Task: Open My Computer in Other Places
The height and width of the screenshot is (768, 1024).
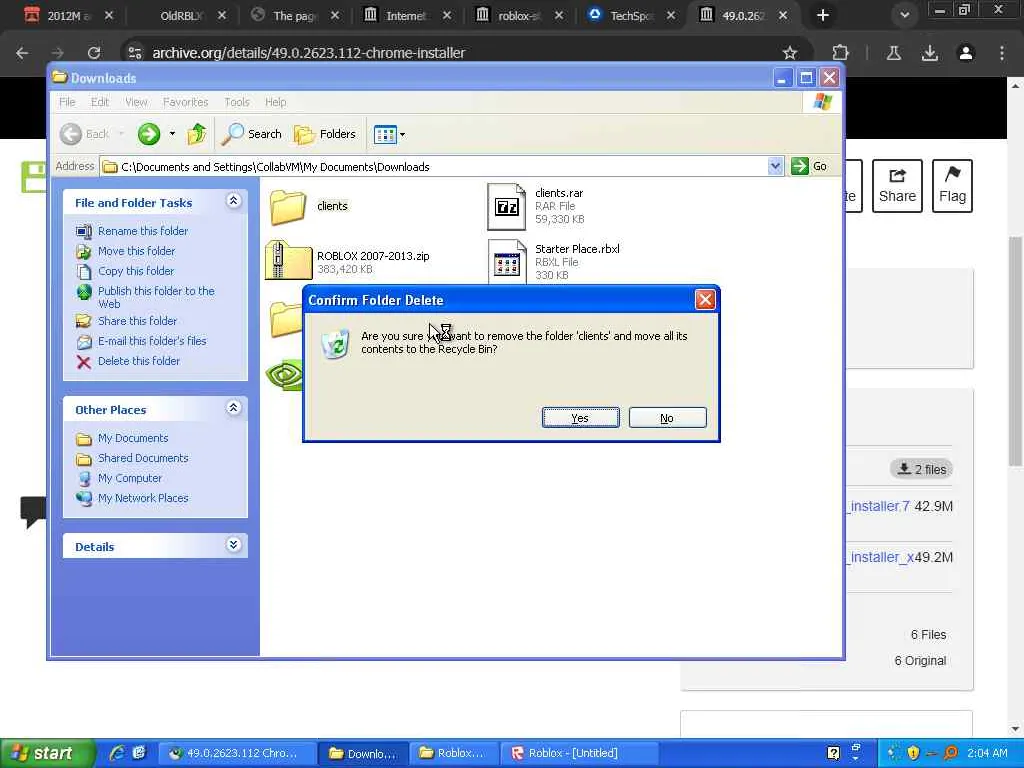Action: (x=129, y=478)
